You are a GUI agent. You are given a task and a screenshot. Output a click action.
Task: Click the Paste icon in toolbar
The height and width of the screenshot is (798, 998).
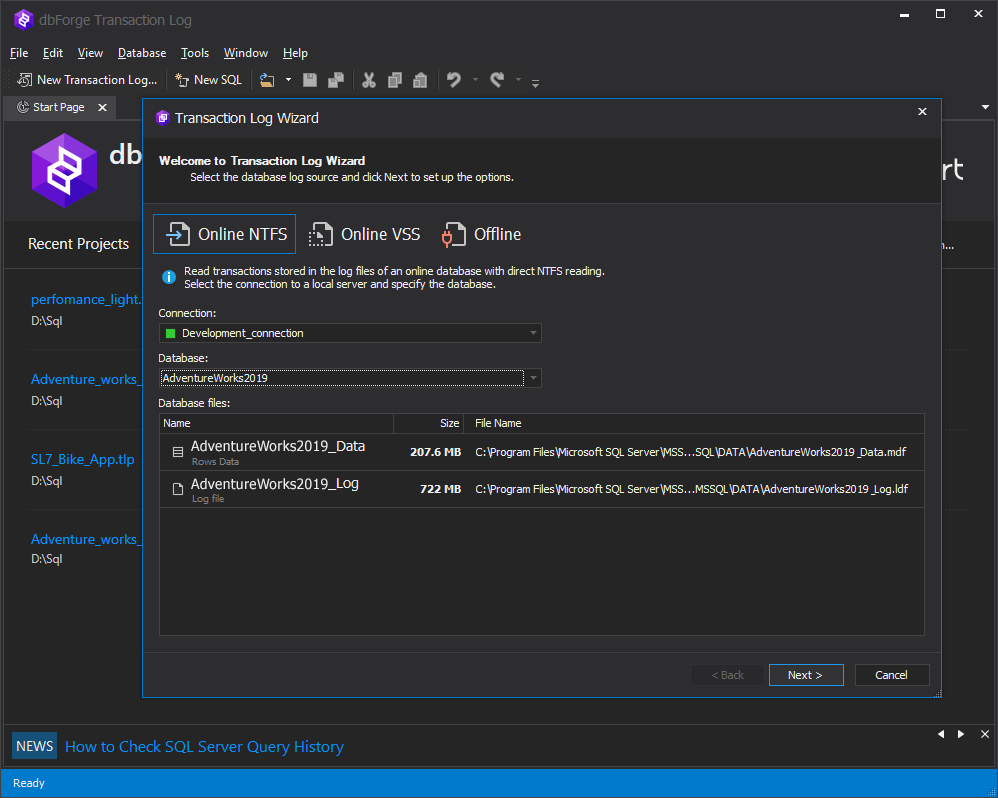click(x=420, y=80)
